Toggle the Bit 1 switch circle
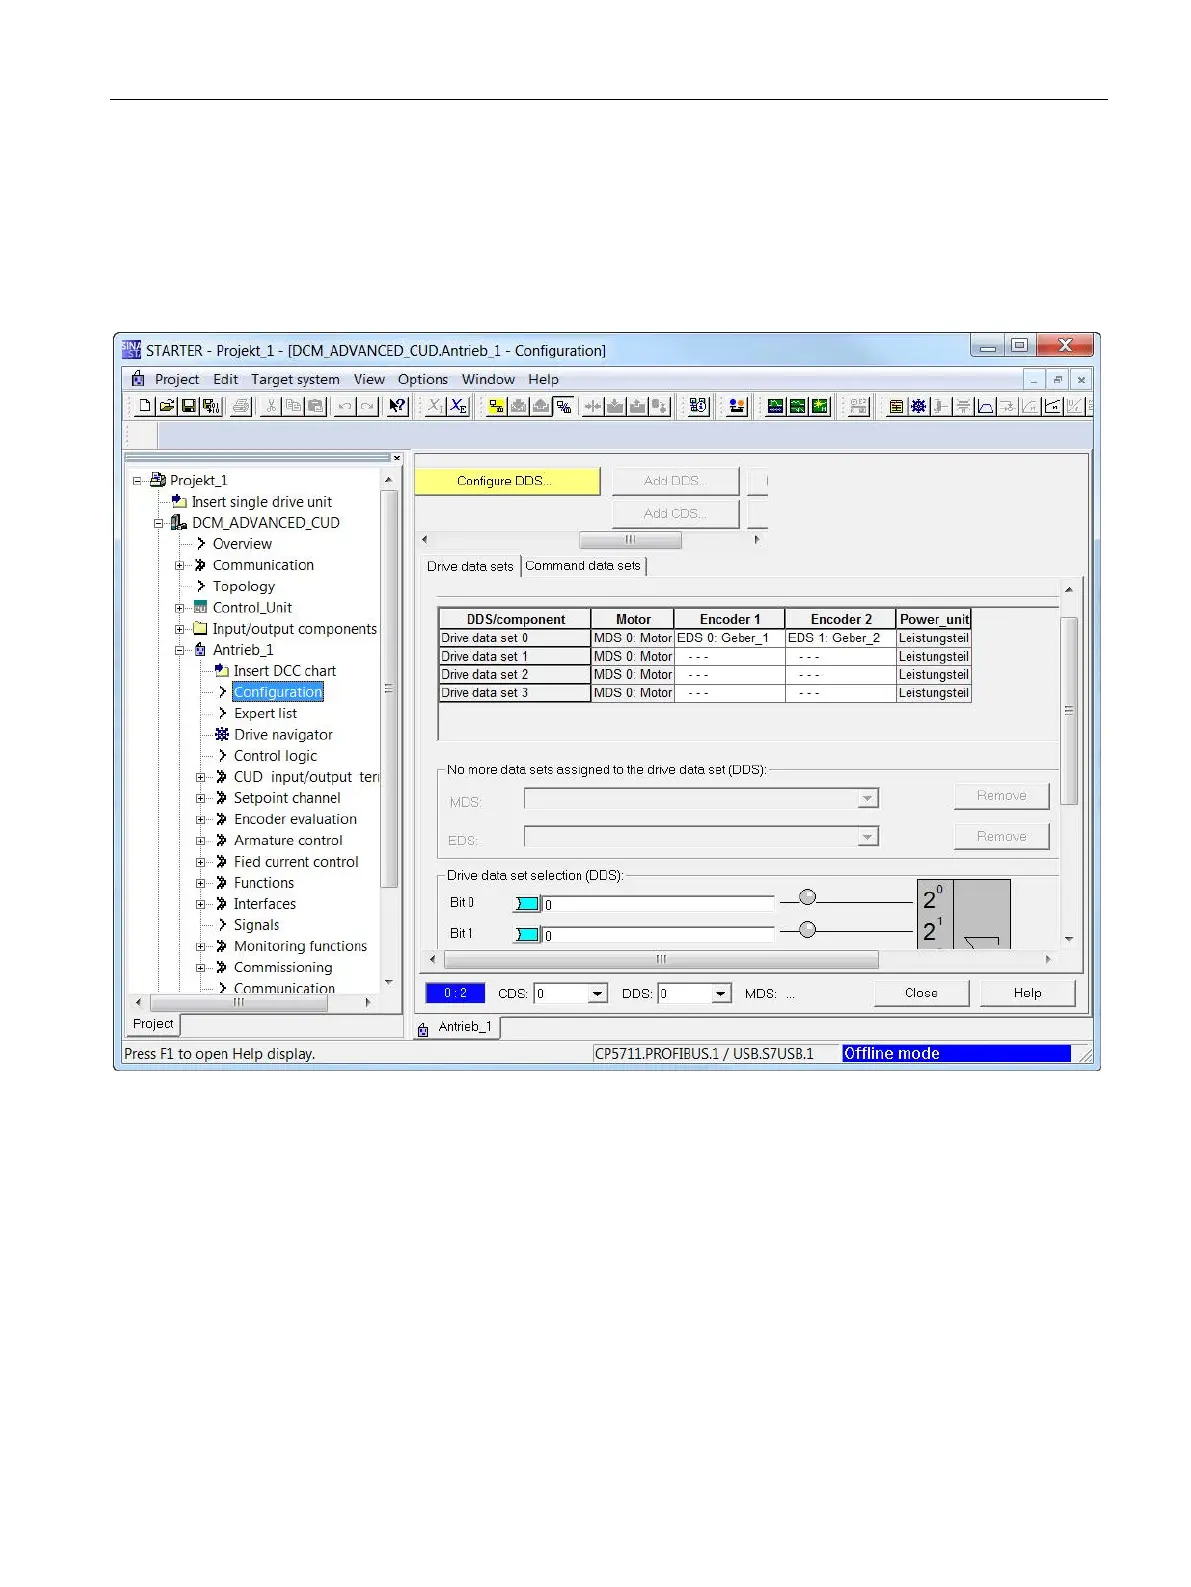The height and width of the screenshot is (1587, 1191). click(808, 930)
